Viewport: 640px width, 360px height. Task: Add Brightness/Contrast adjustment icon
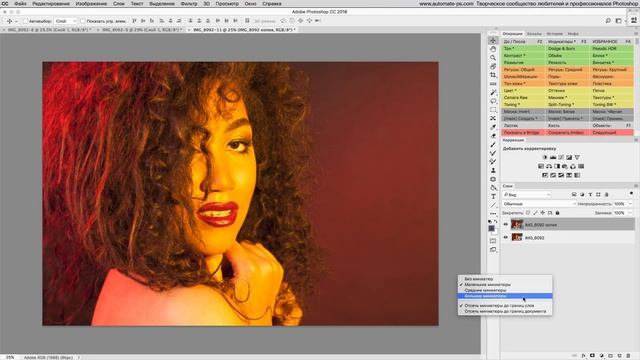(x=545, y=157)
